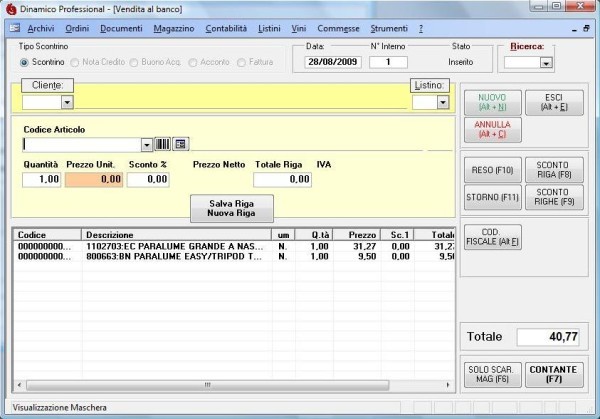Viewport: 600px width, 419px height.
Task: Open the Cliente combo box arrow
Action: point(67,102)
